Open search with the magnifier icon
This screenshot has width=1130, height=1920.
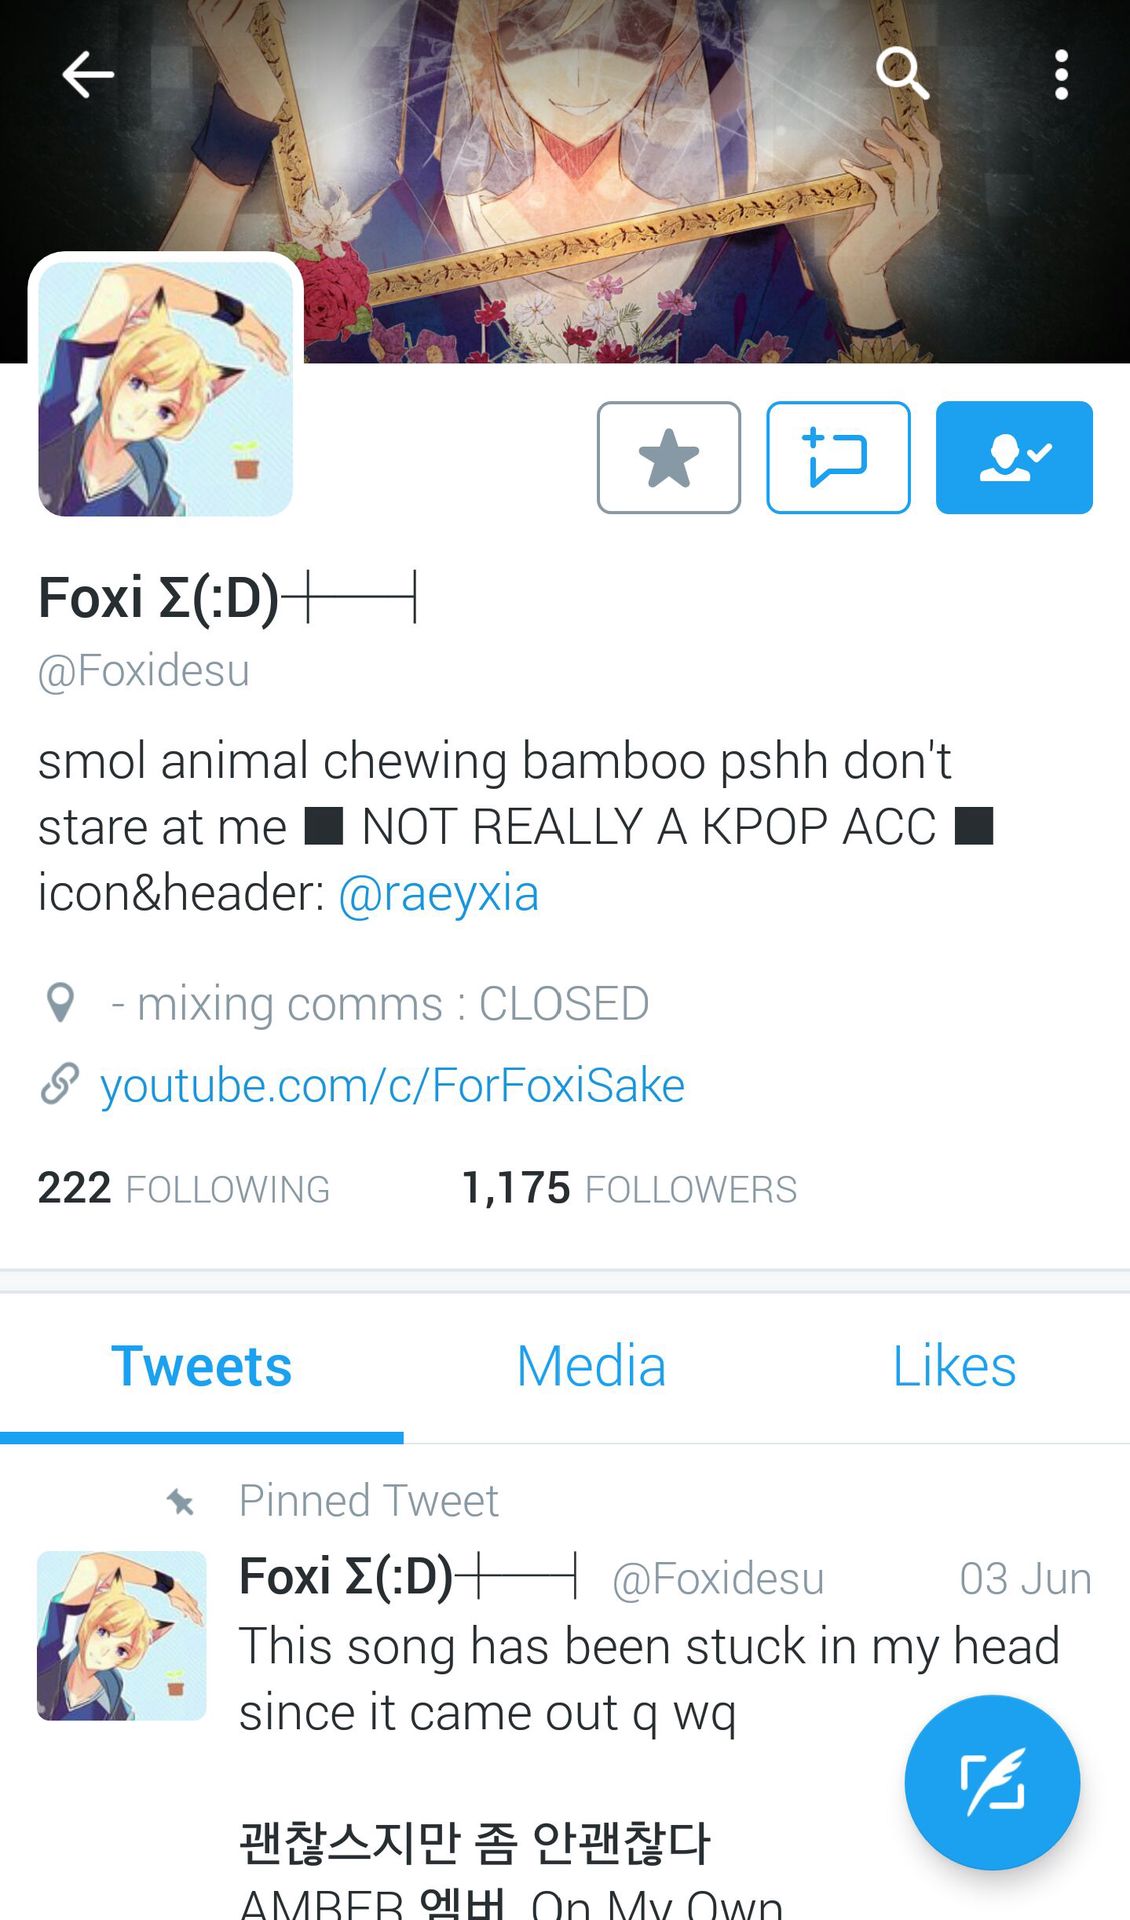(x=902, y=73)
